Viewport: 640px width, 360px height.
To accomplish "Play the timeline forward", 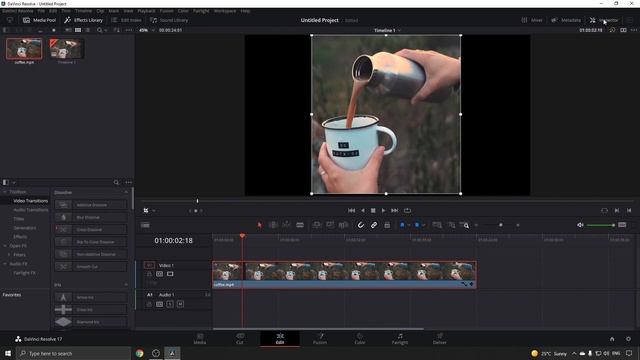I will click(383, 210).
